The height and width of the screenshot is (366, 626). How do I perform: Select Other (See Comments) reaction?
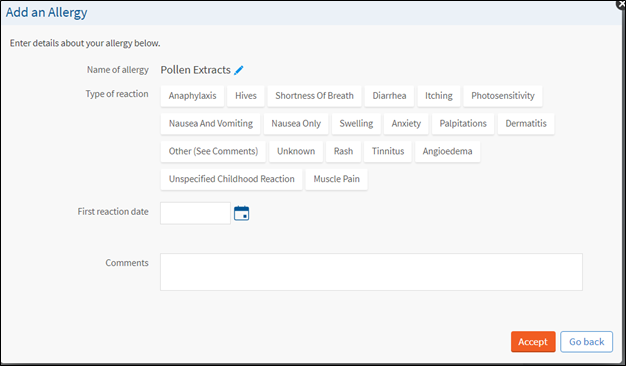click(x=213, y=151)
